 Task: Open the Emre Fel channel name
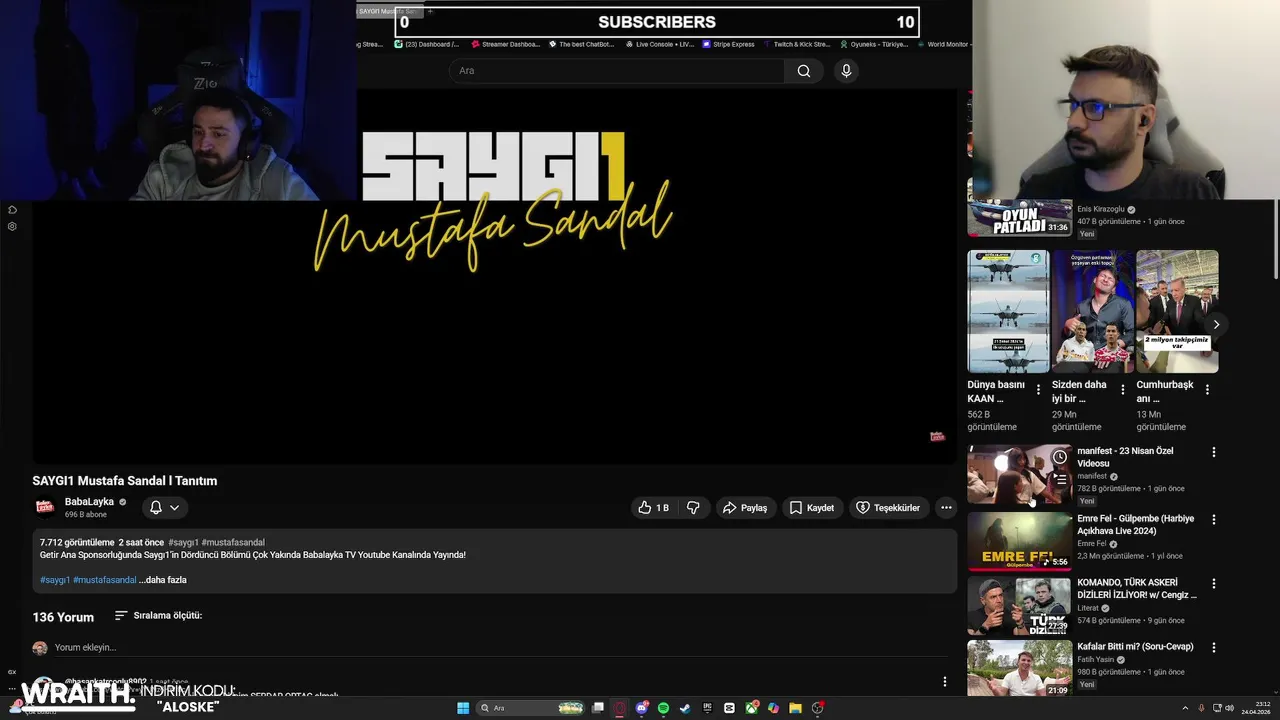point(1092,544)
